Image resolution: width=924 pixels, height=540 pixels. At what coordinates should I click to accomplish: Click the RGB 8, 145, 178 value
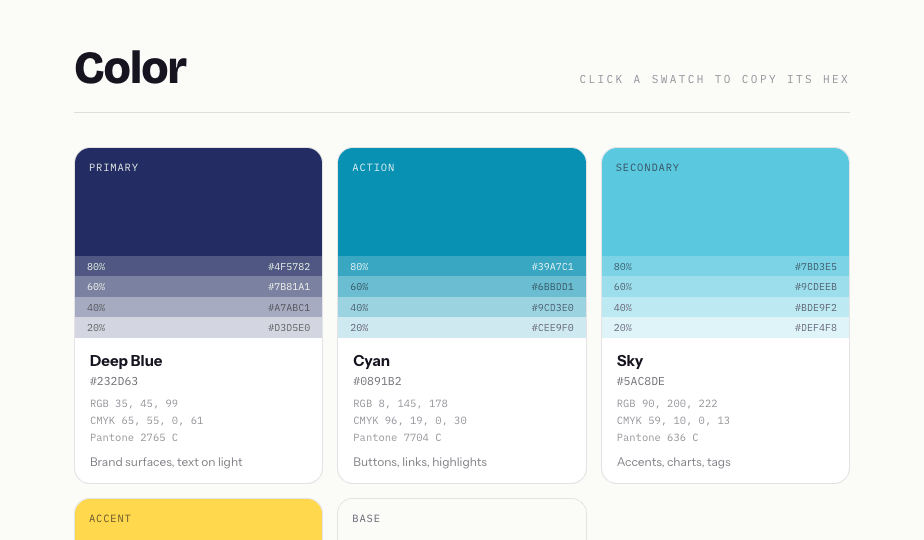[x=400, y=403]
